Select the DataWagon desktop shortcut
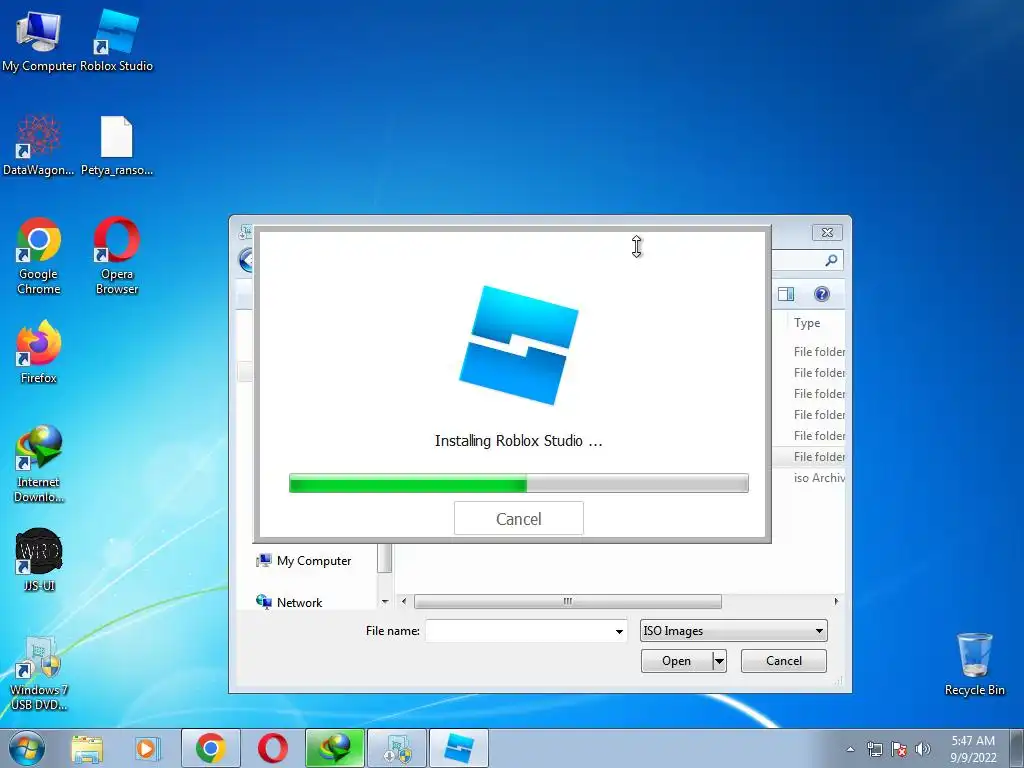 click(x=39, y=145)
